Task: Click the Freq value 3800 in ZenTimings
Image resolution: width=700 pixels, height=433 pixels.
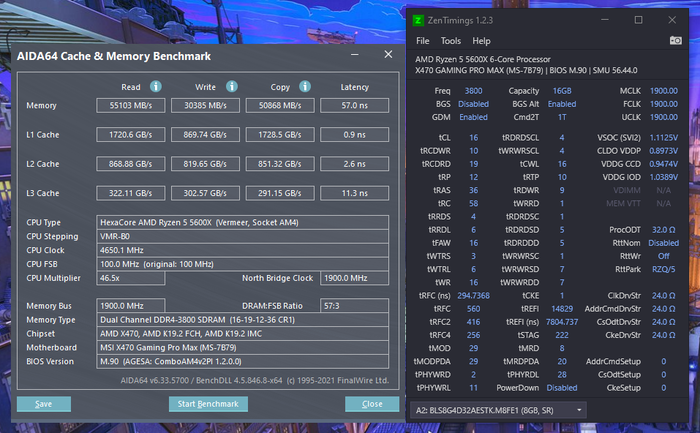Action: coord(473,91)
